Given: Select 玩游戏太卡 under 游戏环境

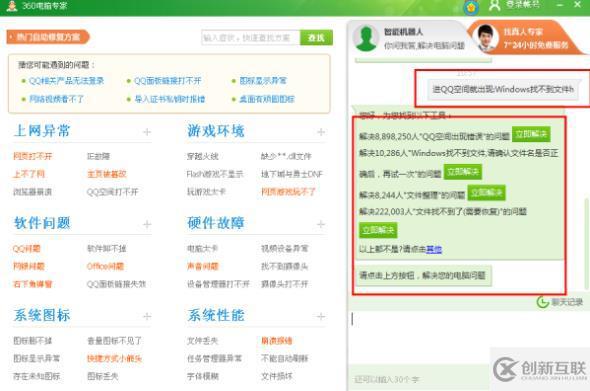Looking at the screenshot, I should click(x=206, y=192).
